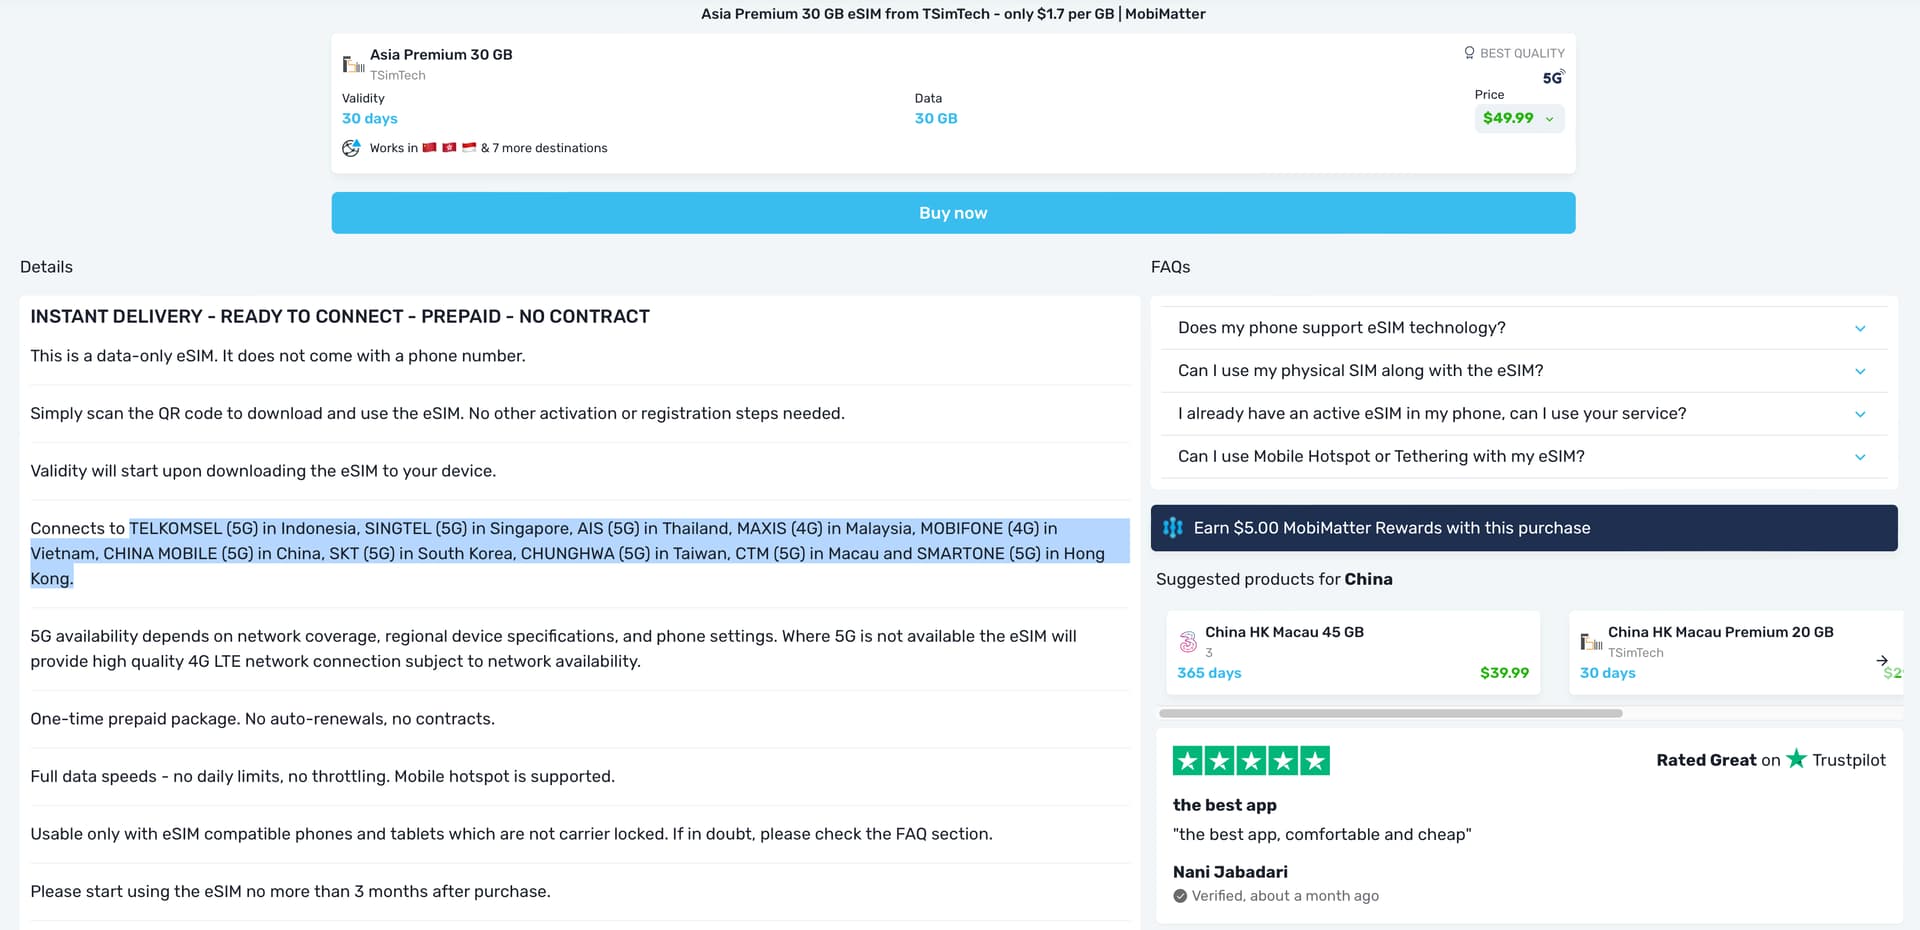Click the MobiMatter Rewards icon
Image resolution: width=1920 pixels, height=930 pixels.
click(1173, 528)
